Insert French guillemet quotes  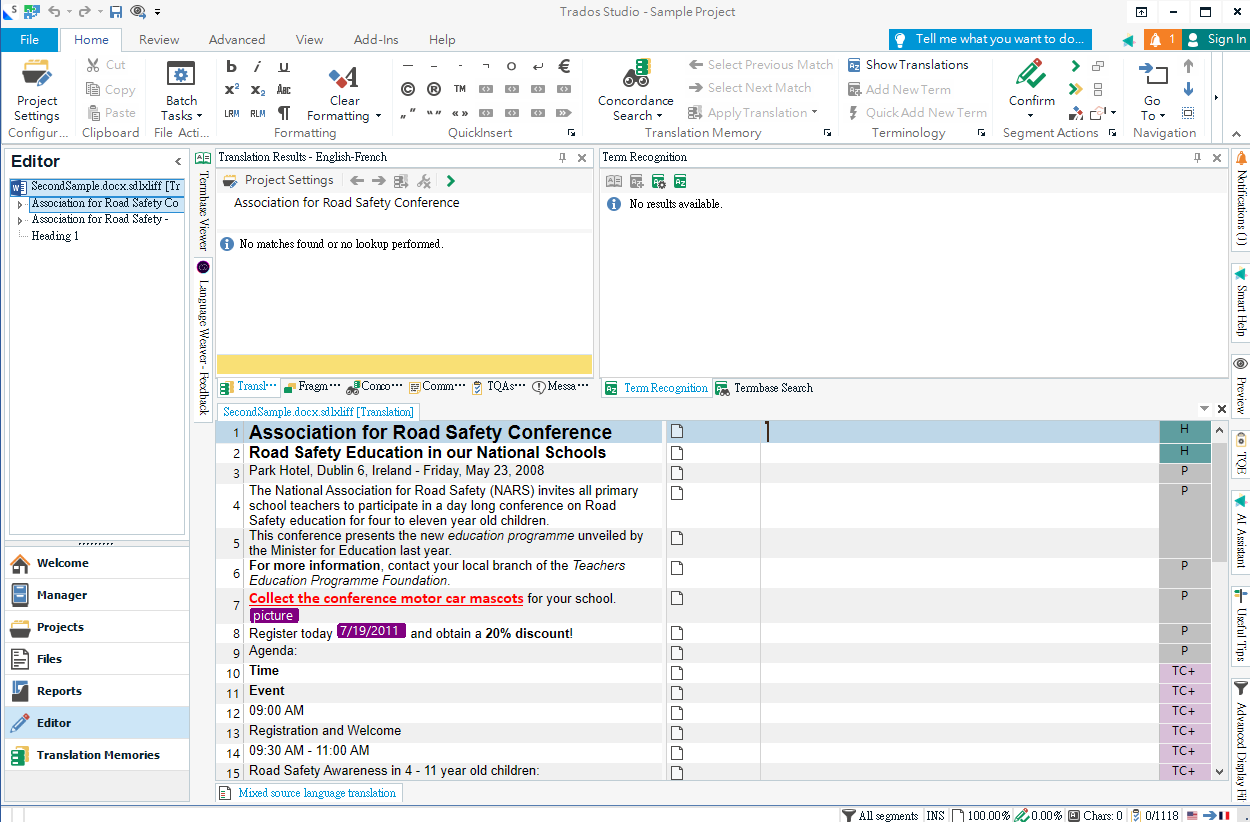(460, 113)
